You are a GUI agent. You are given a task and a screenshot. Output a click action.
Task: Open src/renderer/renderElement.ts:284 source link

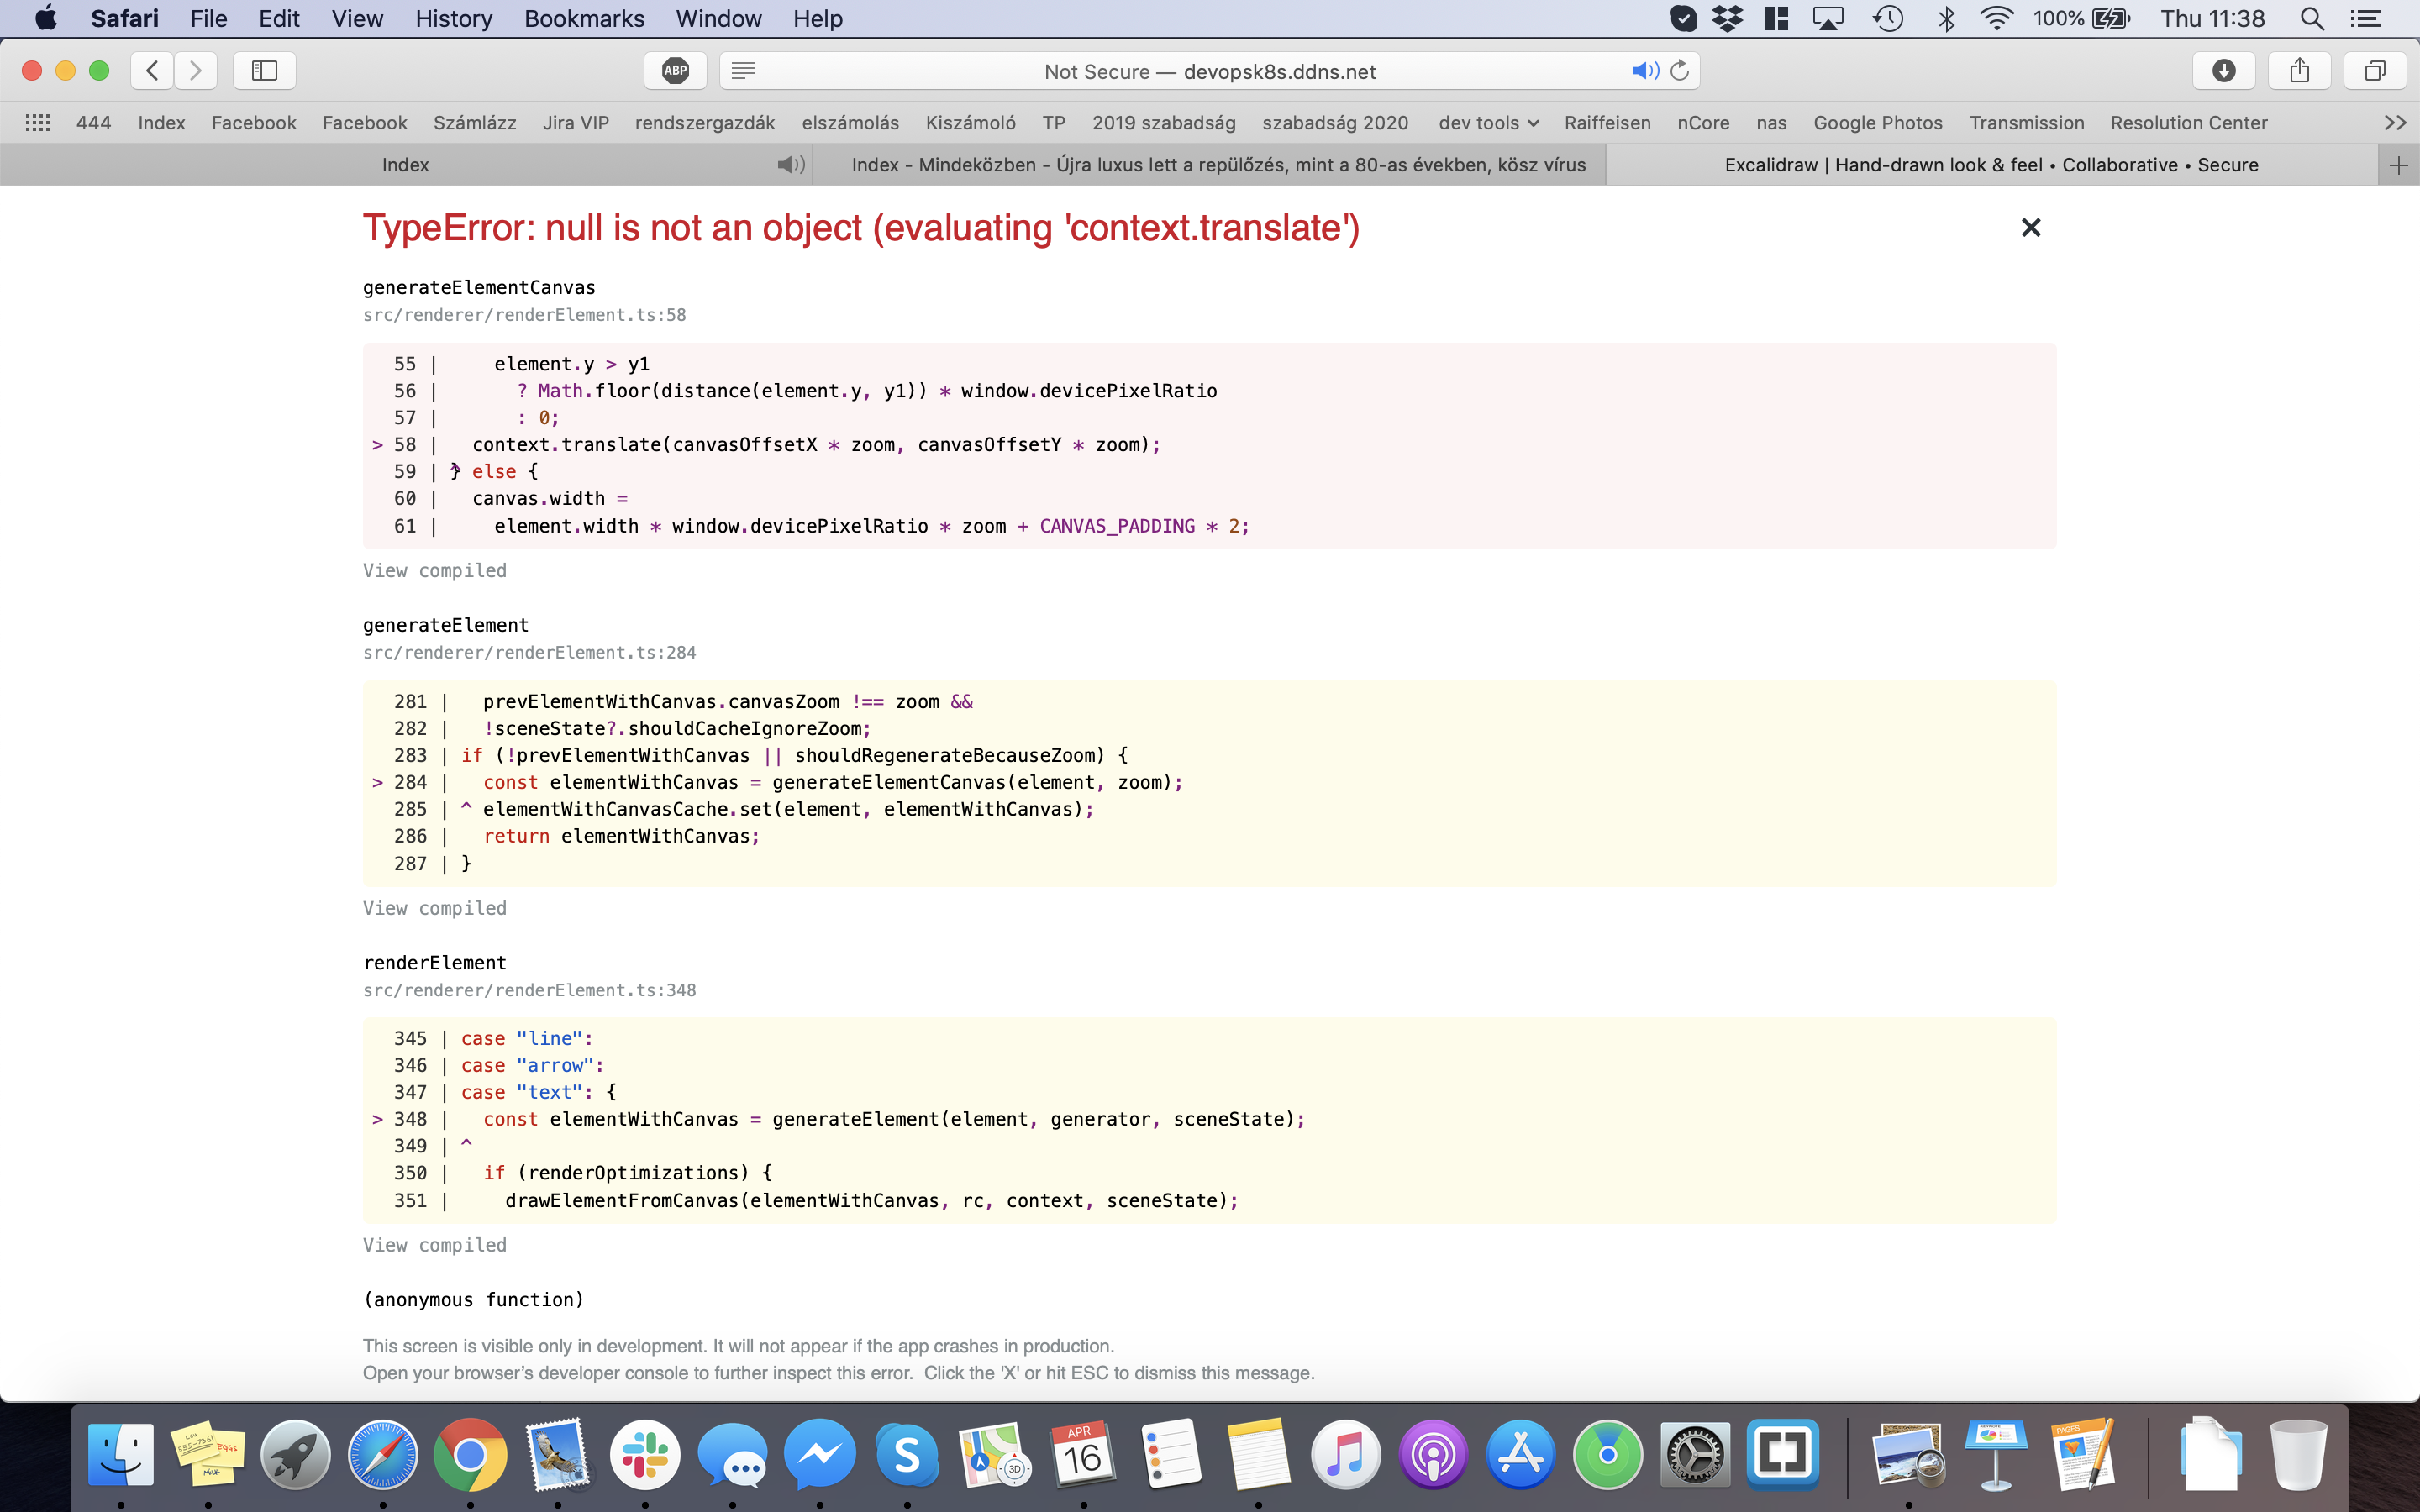pyautogui.click(x=529, y=653)
